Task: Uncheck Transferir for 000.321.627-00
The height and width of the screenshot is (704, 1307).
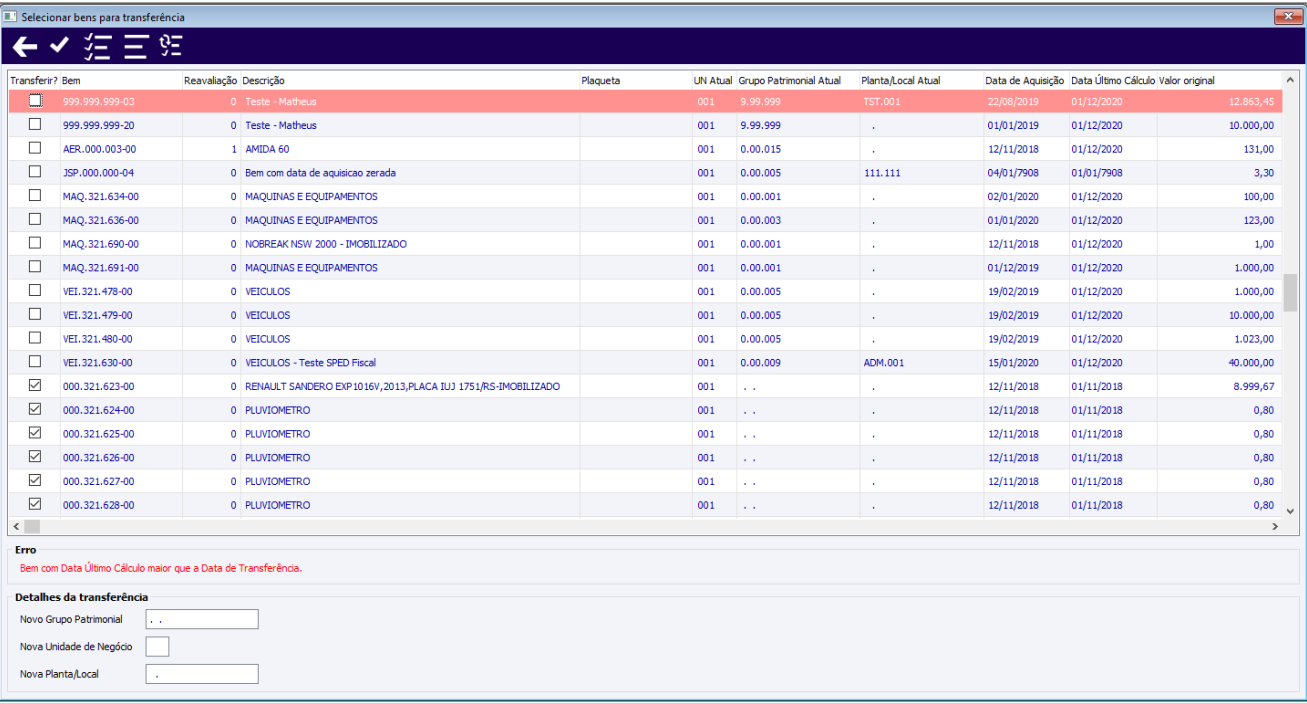Action: [35, 480]
